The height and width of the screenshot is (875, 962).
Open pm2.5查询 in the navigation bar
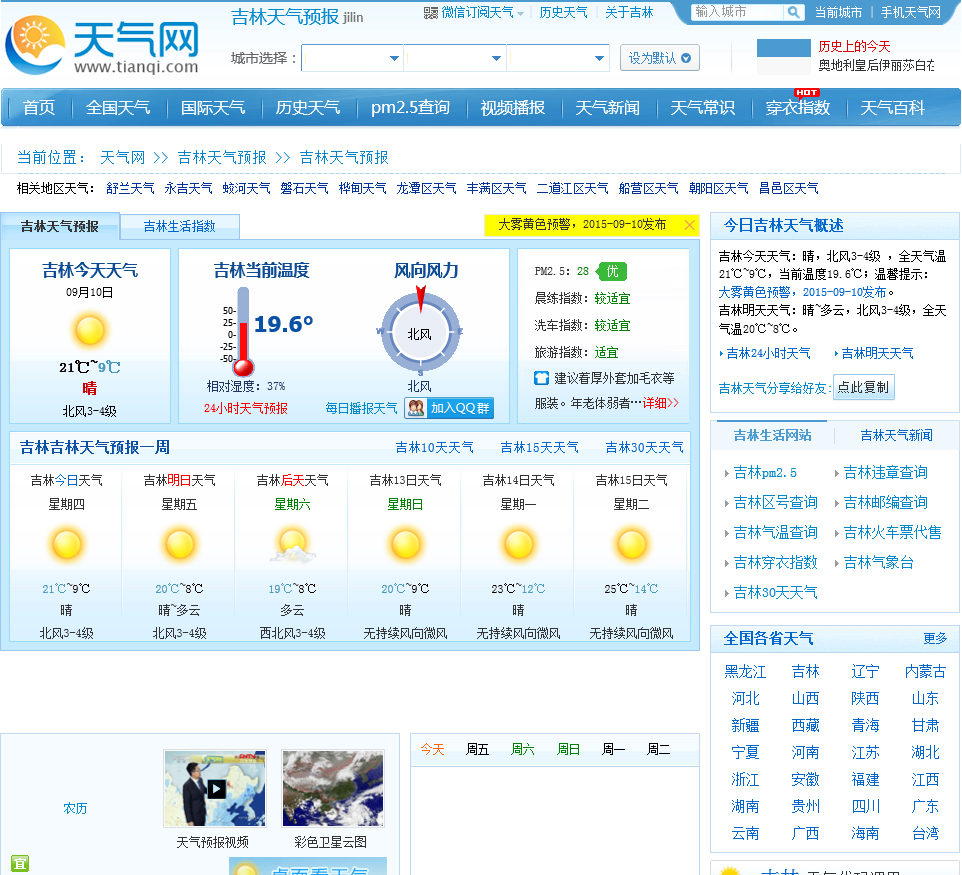click(410, 108)
